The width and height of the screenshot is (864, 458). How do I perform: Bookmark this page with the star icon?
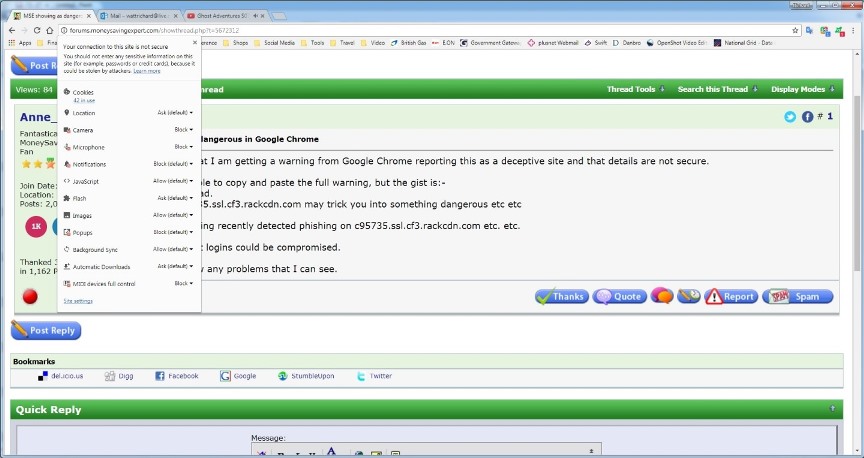coord(795,30)
